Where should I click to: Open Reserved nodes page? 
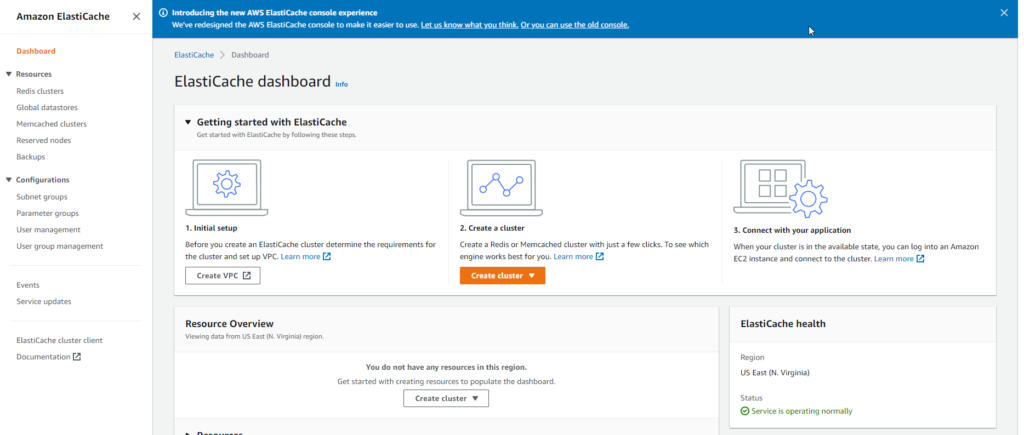pyautogui.click(x=44, y=140)
